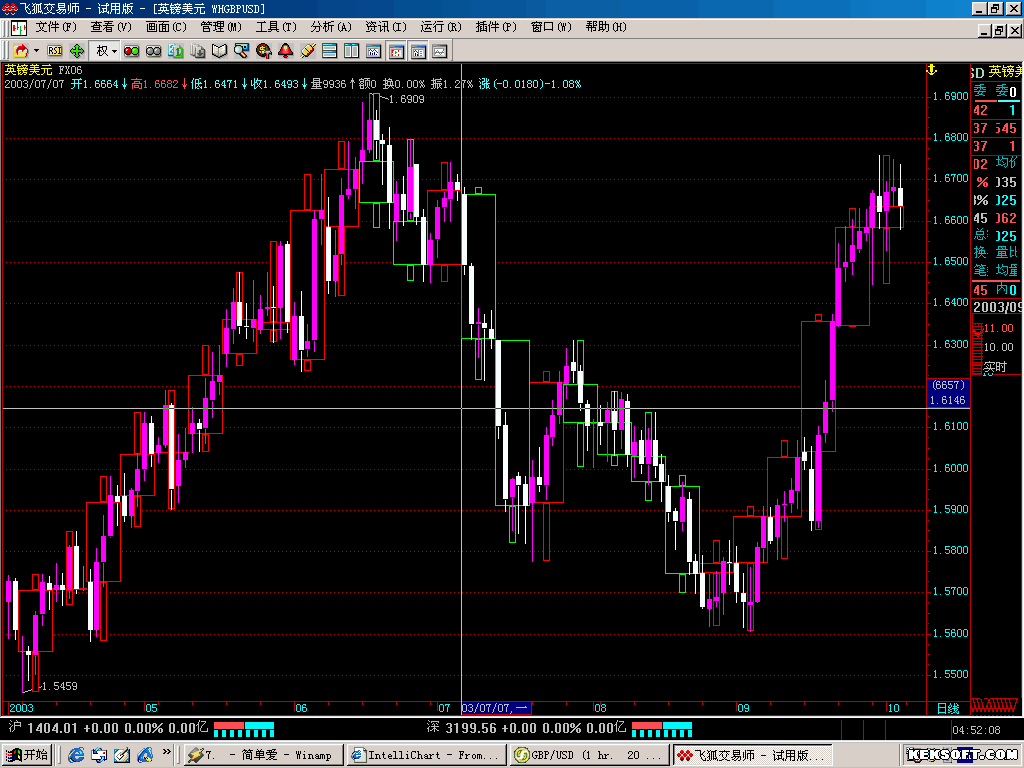Click the app icon left of 文件 menu
The height and width of the screenshot is (768, 1024).
coord(19,28)
